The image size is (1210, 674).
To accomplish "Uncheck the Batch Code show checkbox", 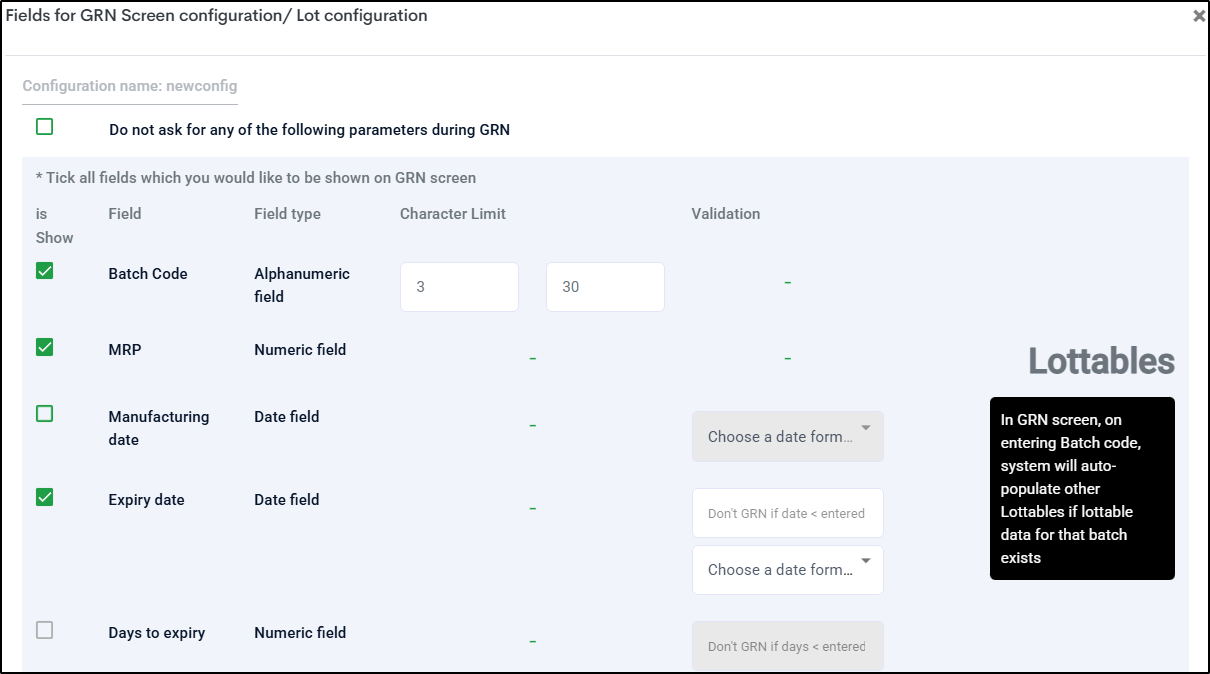I will point(44,271).
